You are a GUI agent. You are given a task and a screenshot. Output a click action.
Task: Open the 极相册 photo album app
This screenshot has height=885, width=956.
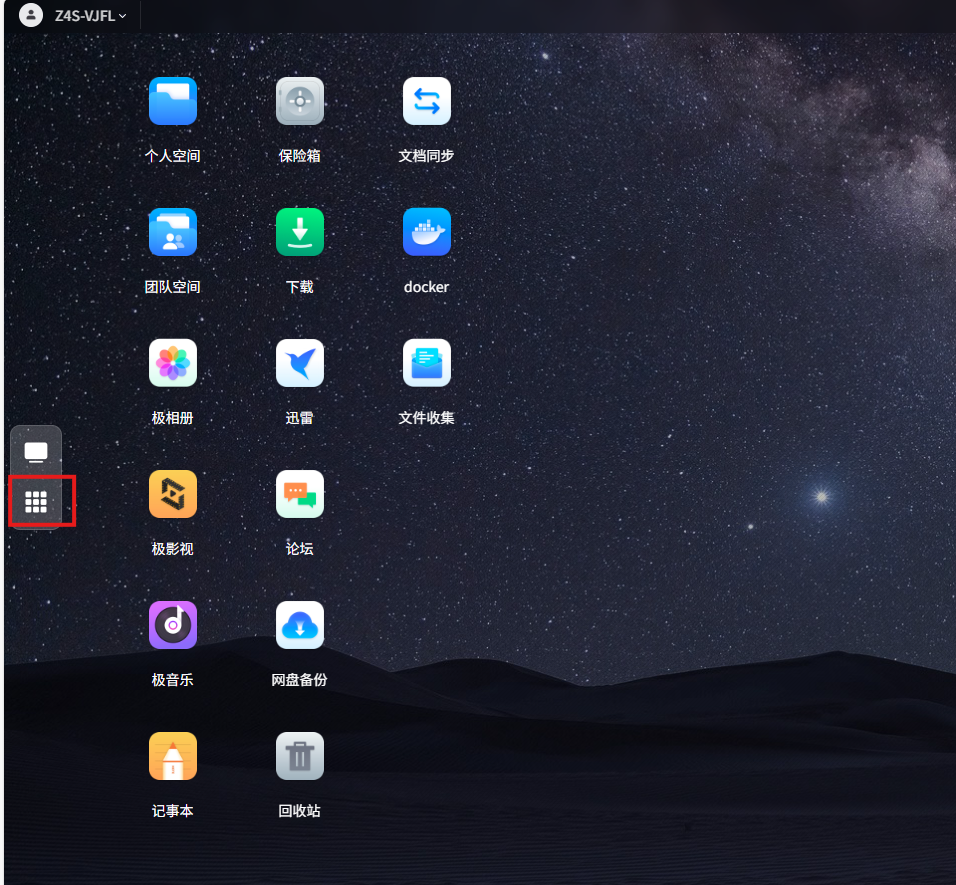(x=173, y=363)
